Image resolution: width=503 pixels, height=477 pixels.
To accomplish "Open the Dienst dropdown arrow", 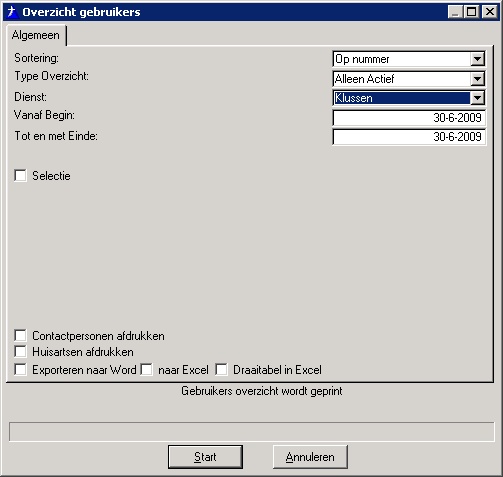I will coord(477,98).
